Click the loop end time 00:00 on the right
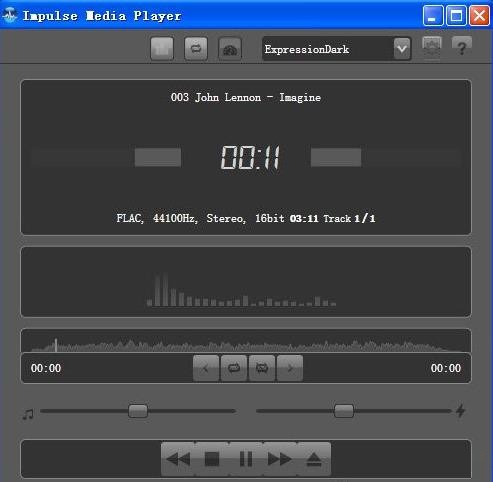493x482 pixels. (x=446, y=368)
